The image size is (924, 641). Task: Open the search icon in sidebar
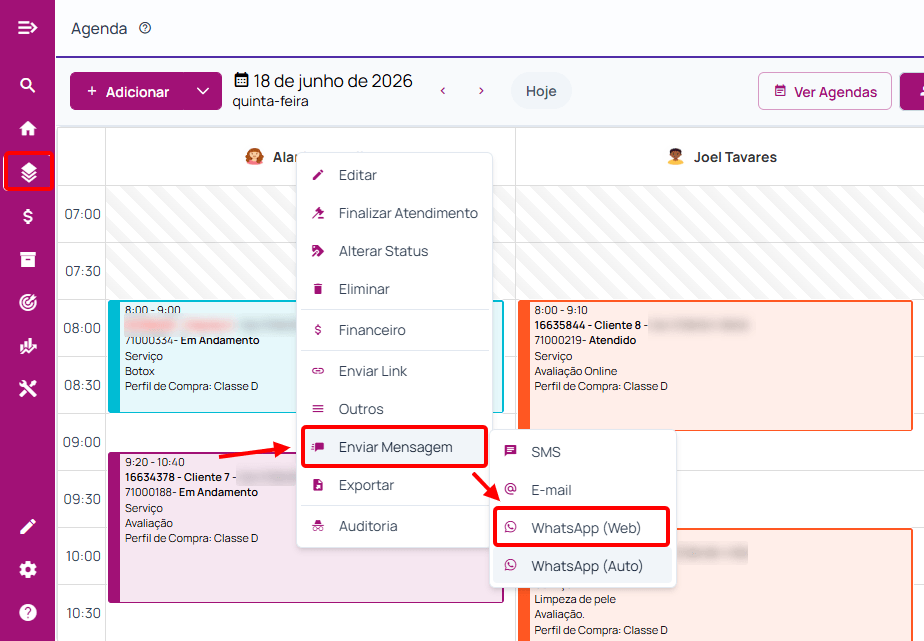(28, 85)
